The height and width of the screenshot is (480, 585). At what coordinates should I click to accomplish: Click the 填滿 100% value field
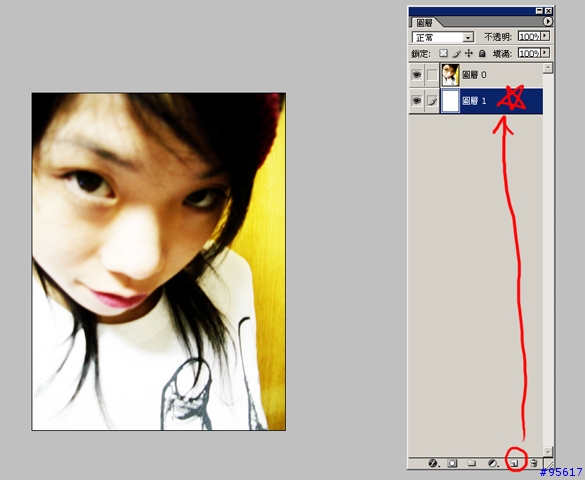pyautogui.click(x=529, y=53)
